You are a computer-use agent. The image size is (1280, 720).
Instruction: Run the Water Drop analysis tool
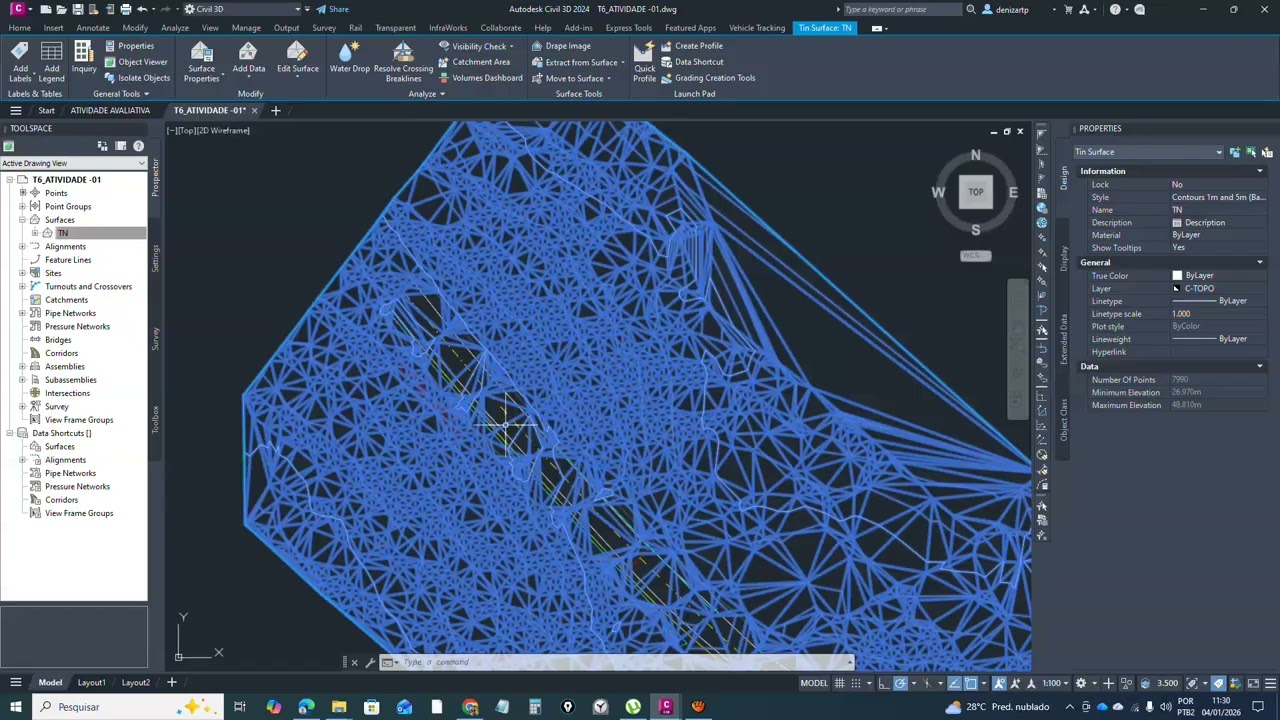tap(349, 58)
